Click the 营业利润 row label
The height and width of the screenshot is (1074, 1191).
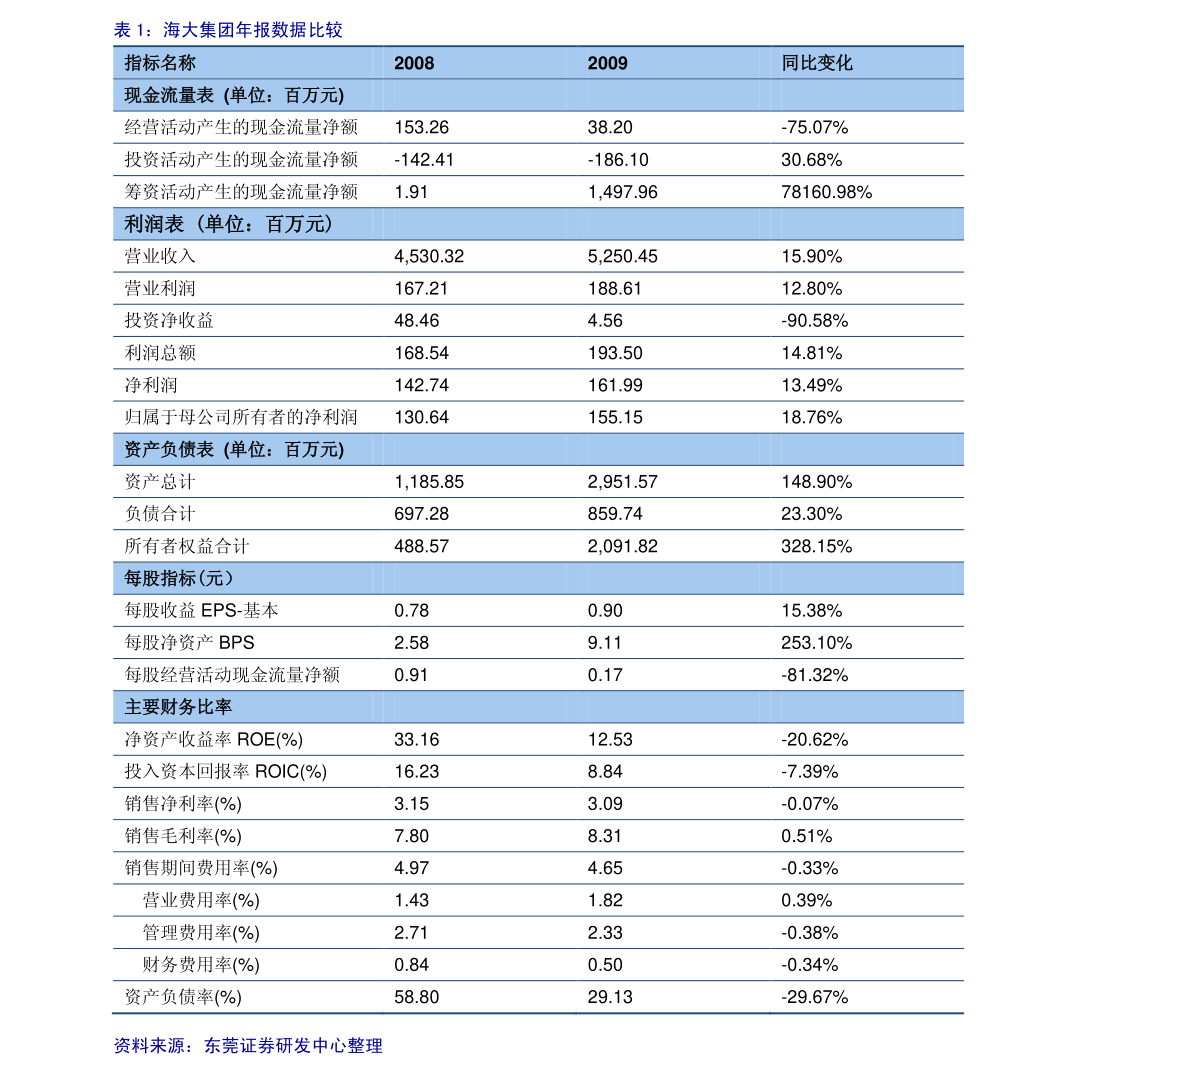(x=160, y=289)
